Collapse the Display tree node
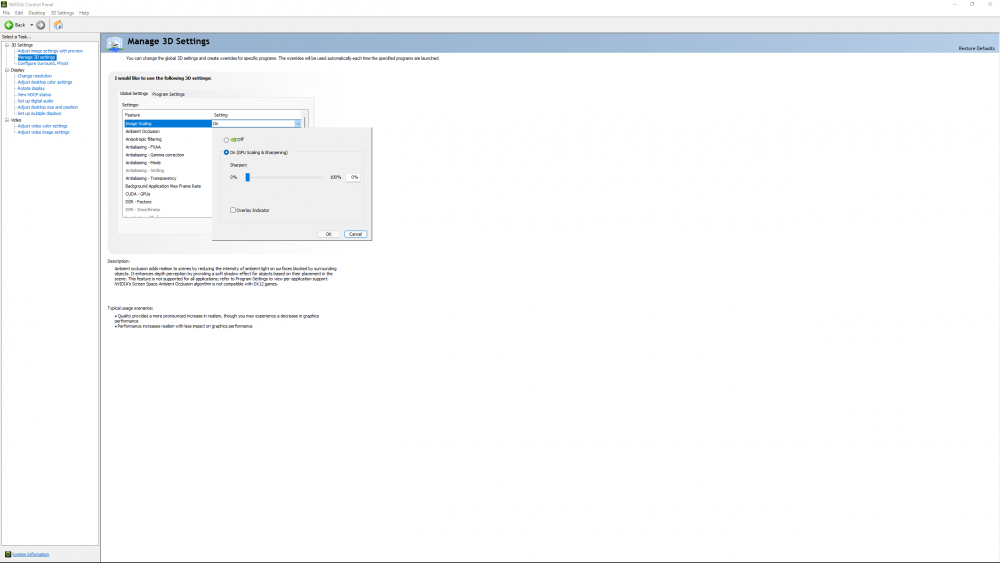The width and height of the screenshot is (1000, 563). point(7,70)
